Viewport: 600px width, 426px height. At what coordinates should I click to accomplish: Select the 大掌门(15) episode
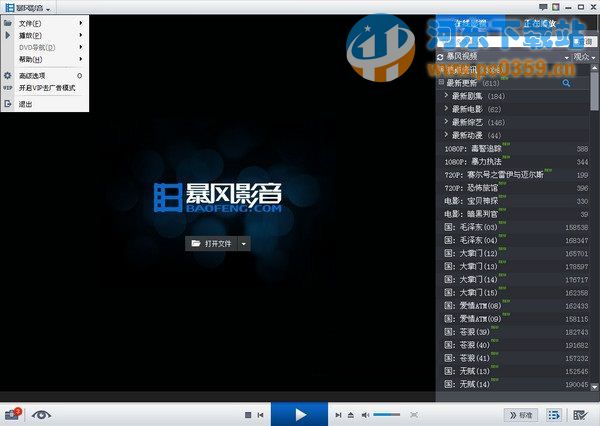coord(513,292)
